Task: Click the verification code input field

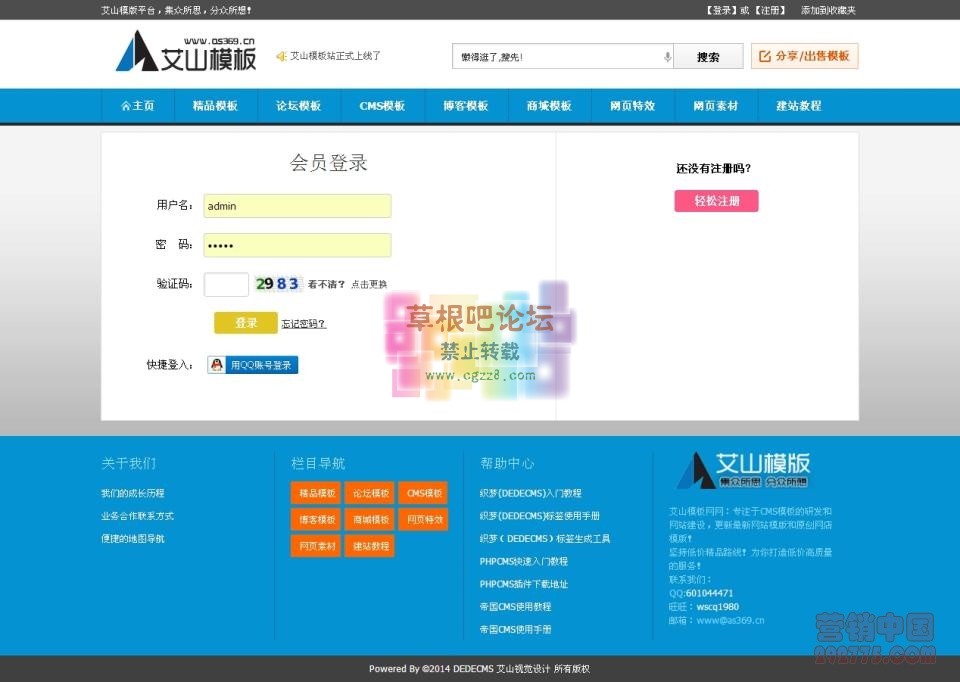Action: (x=226, y=283)
